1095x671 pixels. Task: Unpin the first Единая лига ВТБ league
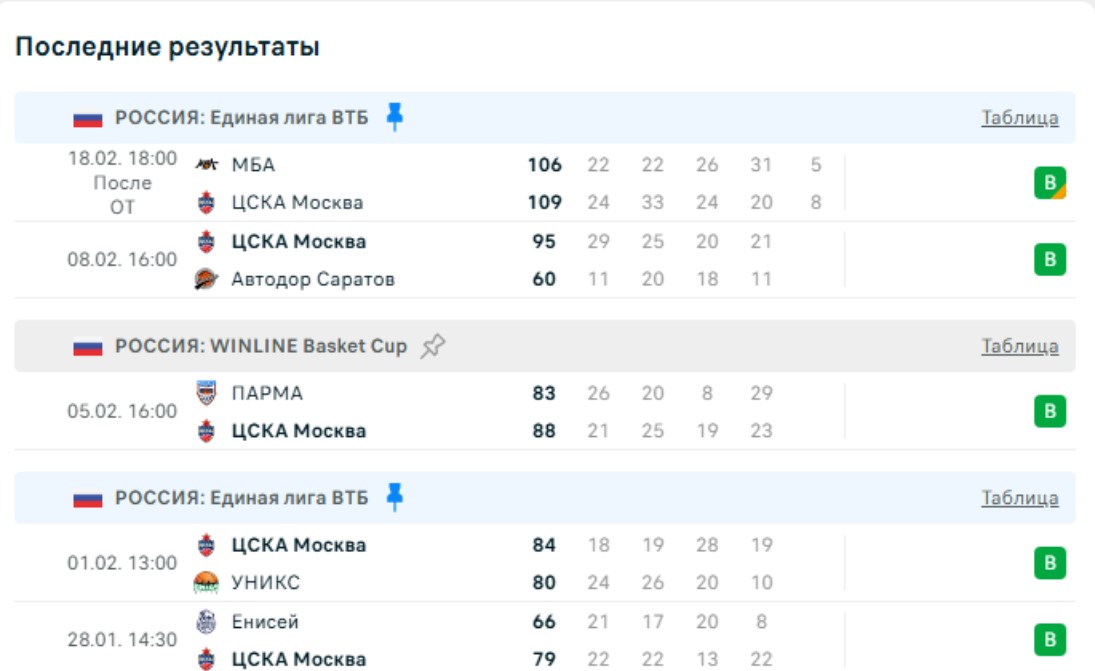coord(395,117)
